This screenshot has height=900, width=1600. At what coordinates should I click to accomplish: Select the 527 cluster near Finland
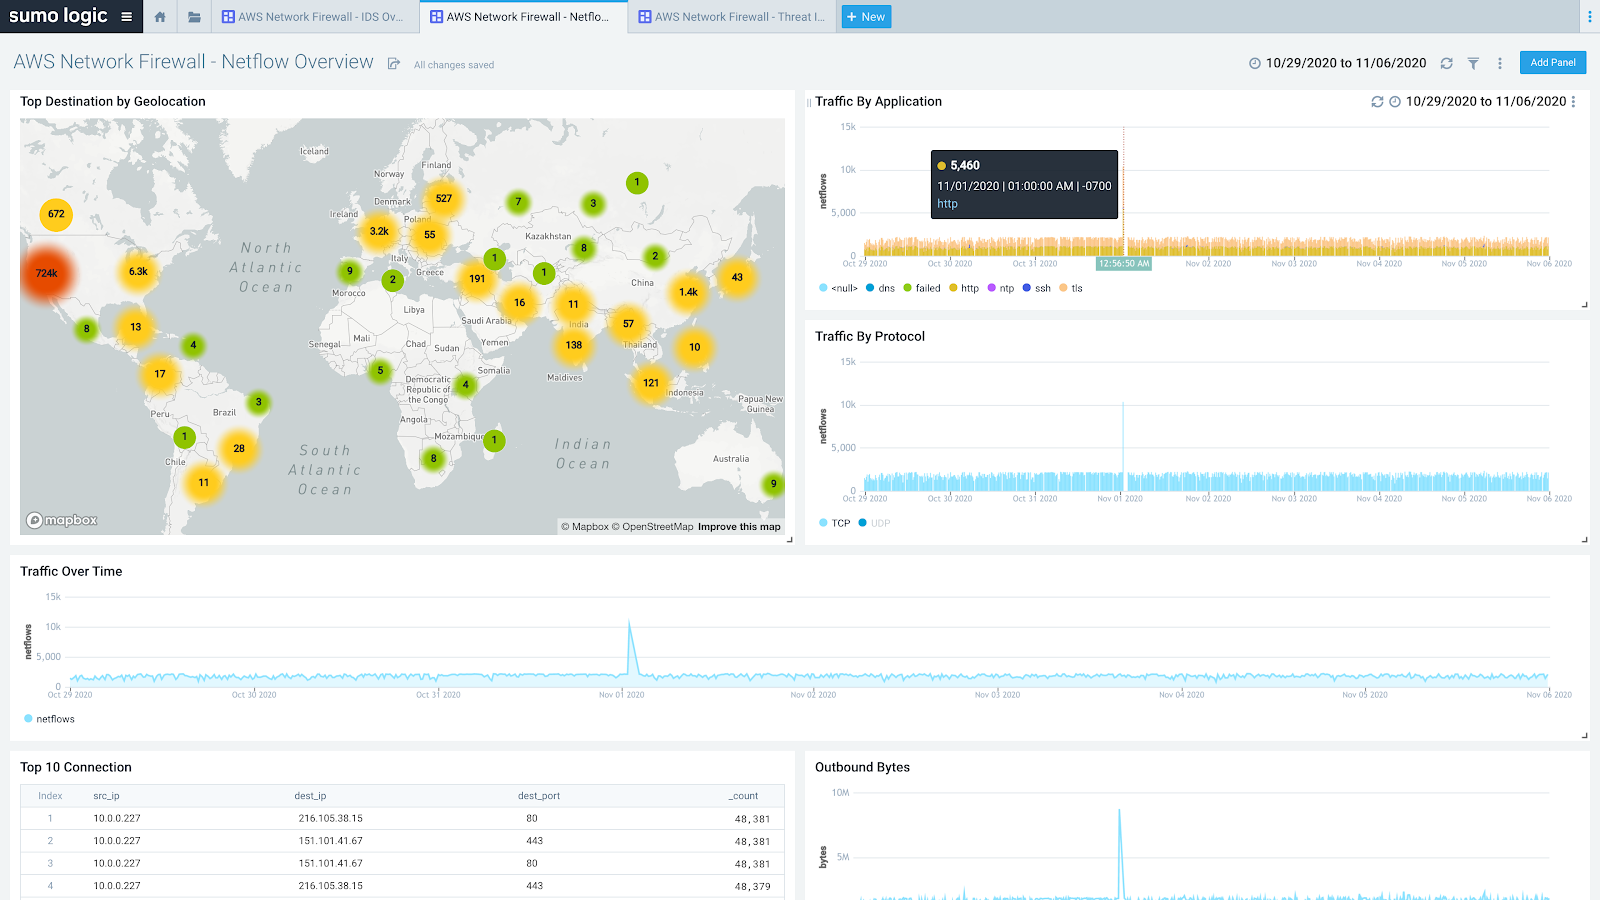point(444,198)
